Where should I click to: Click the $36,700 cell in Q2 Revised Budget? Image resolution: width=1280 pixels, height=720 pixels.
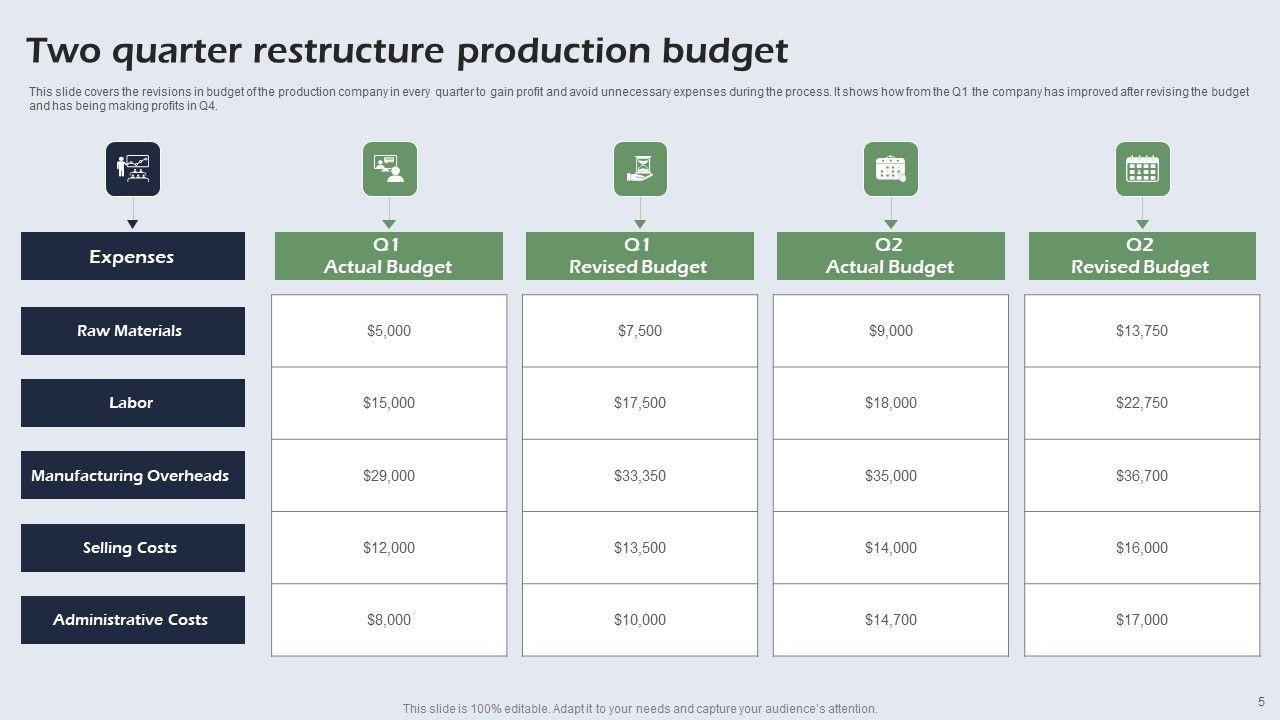pos(1142,476)
